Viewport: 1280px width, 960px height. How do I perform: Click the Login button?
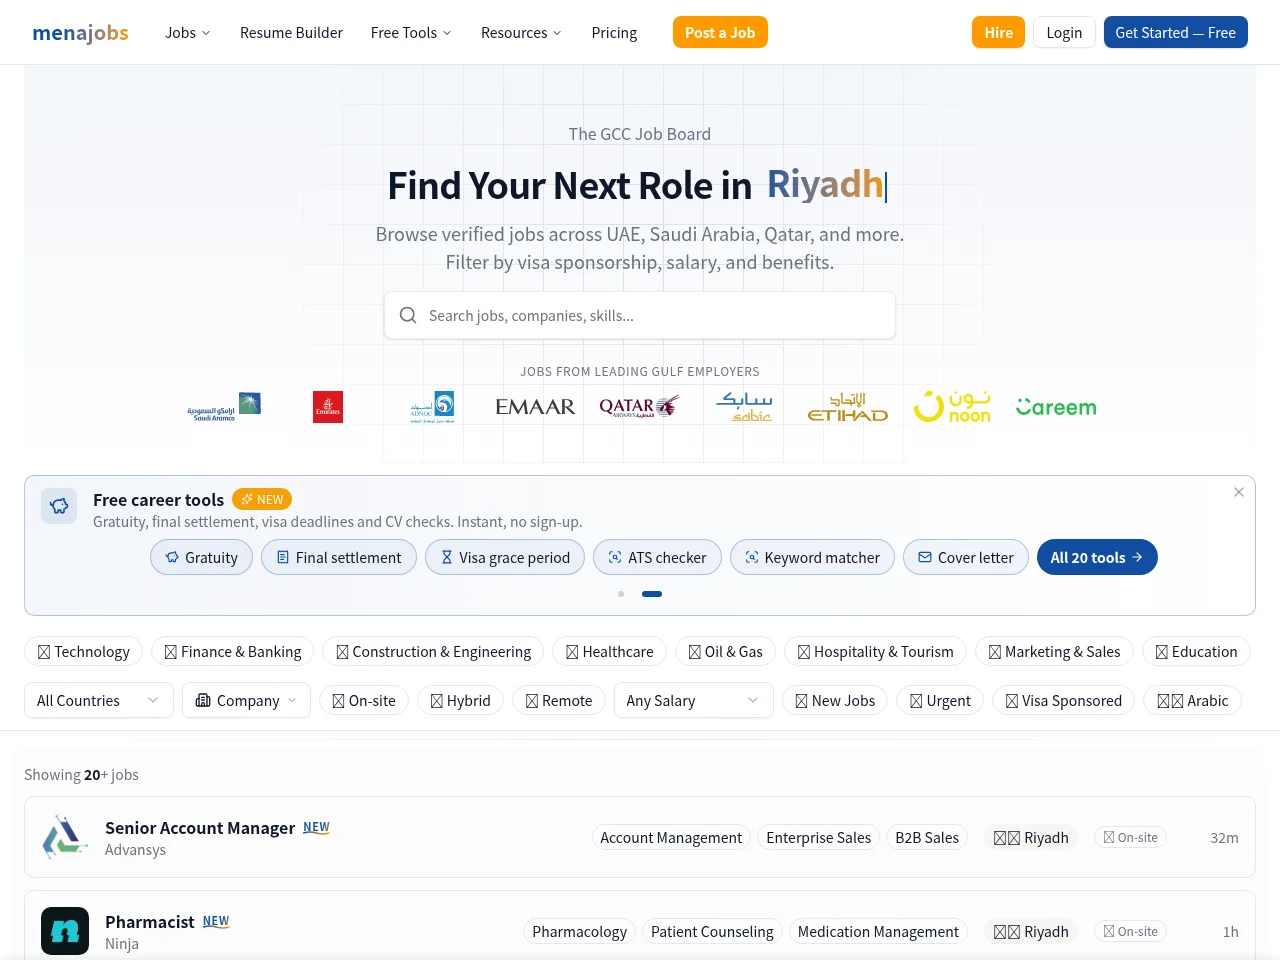pos(1064,33)
